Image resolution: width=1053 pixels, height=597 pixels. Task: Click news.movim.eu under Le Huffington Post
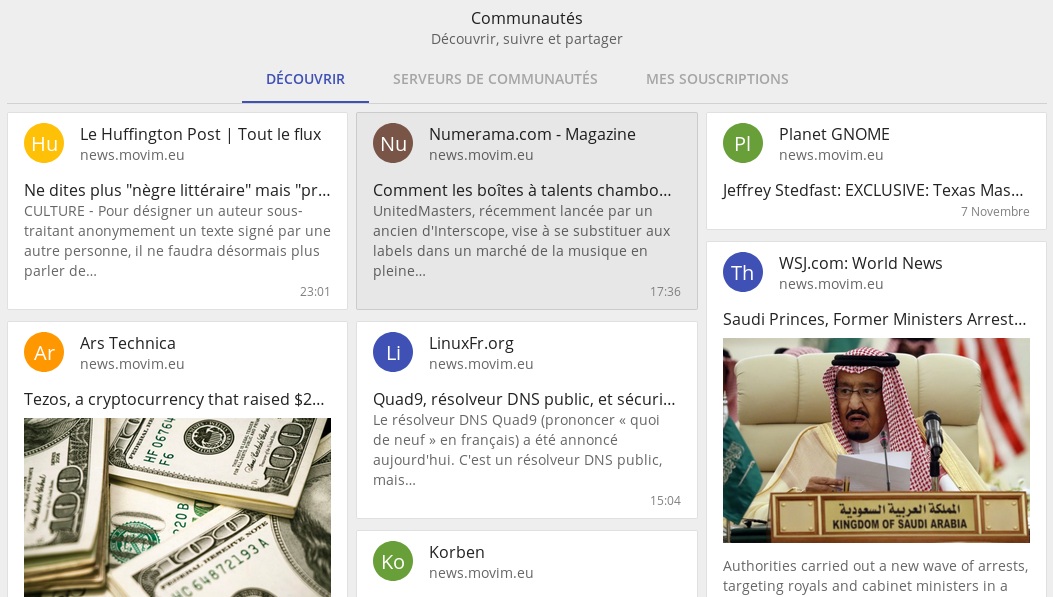tap(132, 155)
